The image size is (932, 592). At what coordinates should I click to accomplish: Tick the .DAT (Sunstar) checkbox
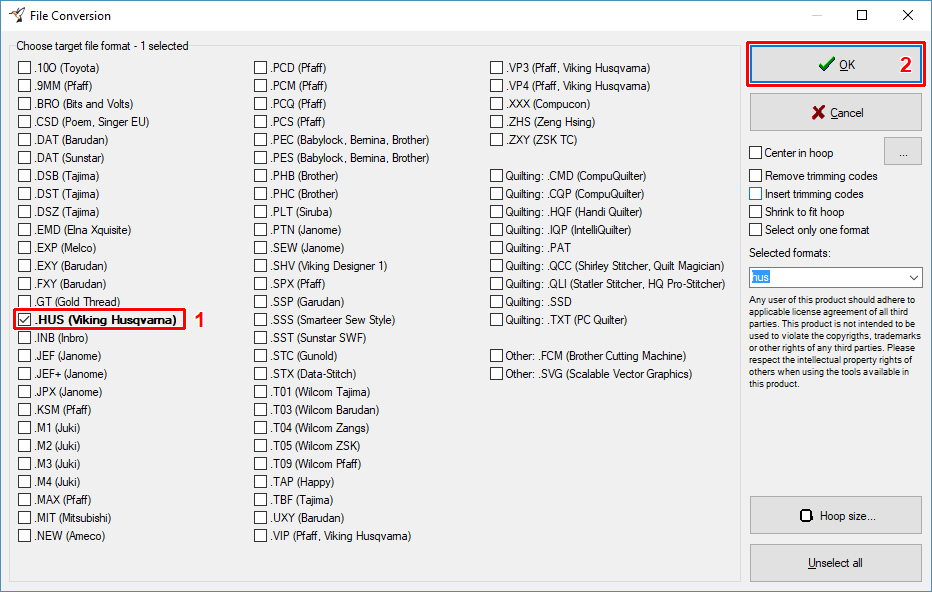(x=24, y=158)
